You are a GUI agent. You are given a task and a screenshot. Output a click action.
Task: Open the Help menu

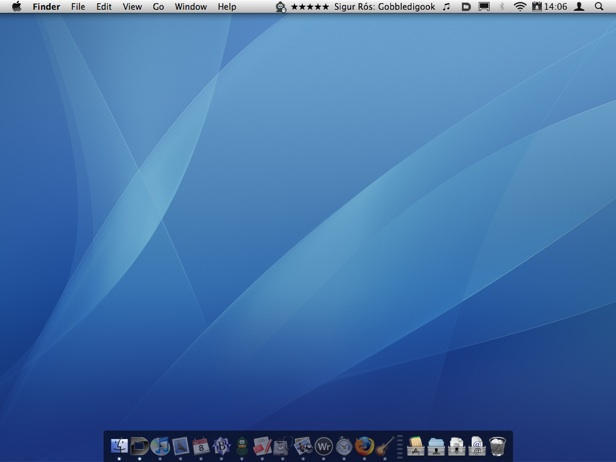coord(227,7)
